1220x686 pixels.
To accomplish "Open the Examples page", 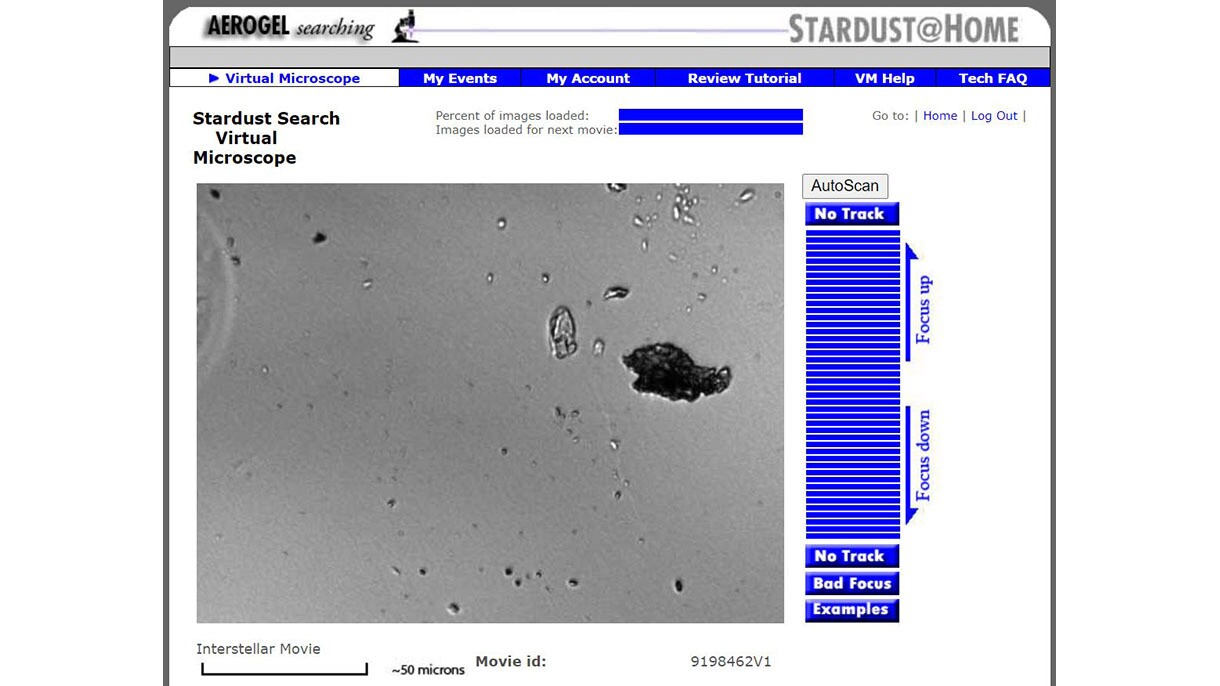I will pos(852,610).
